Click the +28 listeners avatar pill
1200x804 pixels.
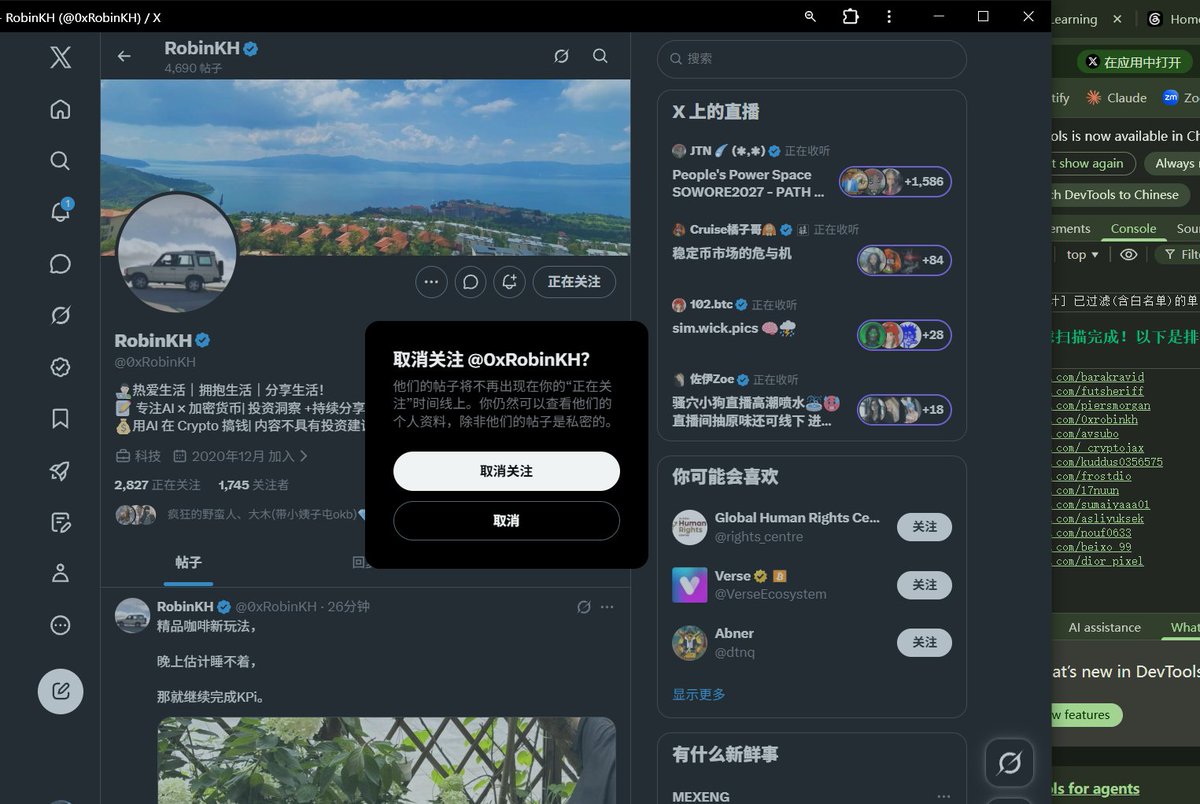[904, 335]
